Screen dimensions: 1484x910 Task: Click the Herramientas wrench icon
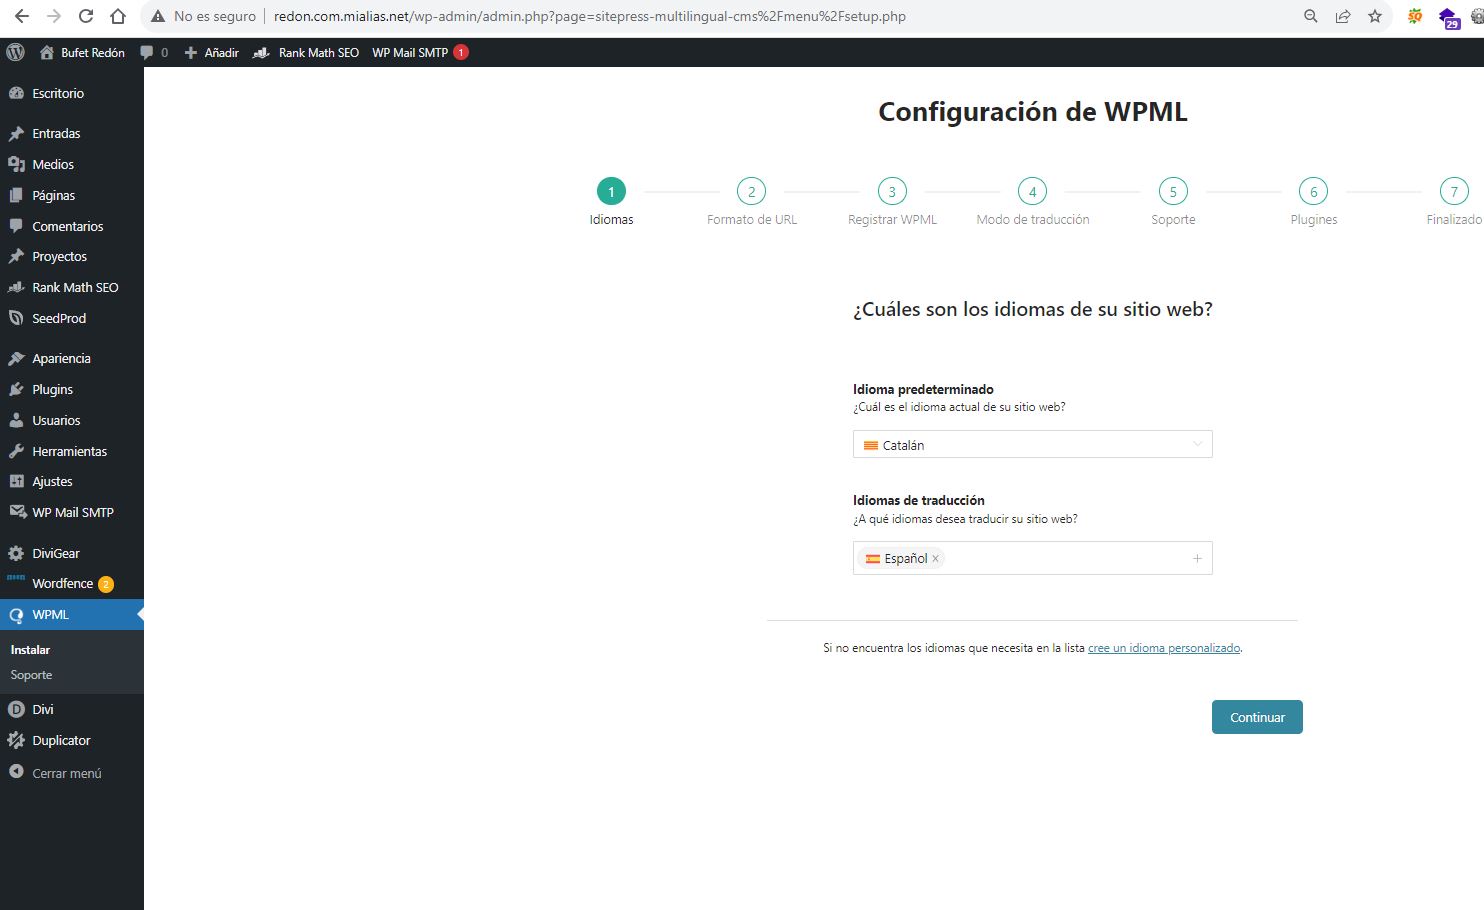click(x=16, y=451)
